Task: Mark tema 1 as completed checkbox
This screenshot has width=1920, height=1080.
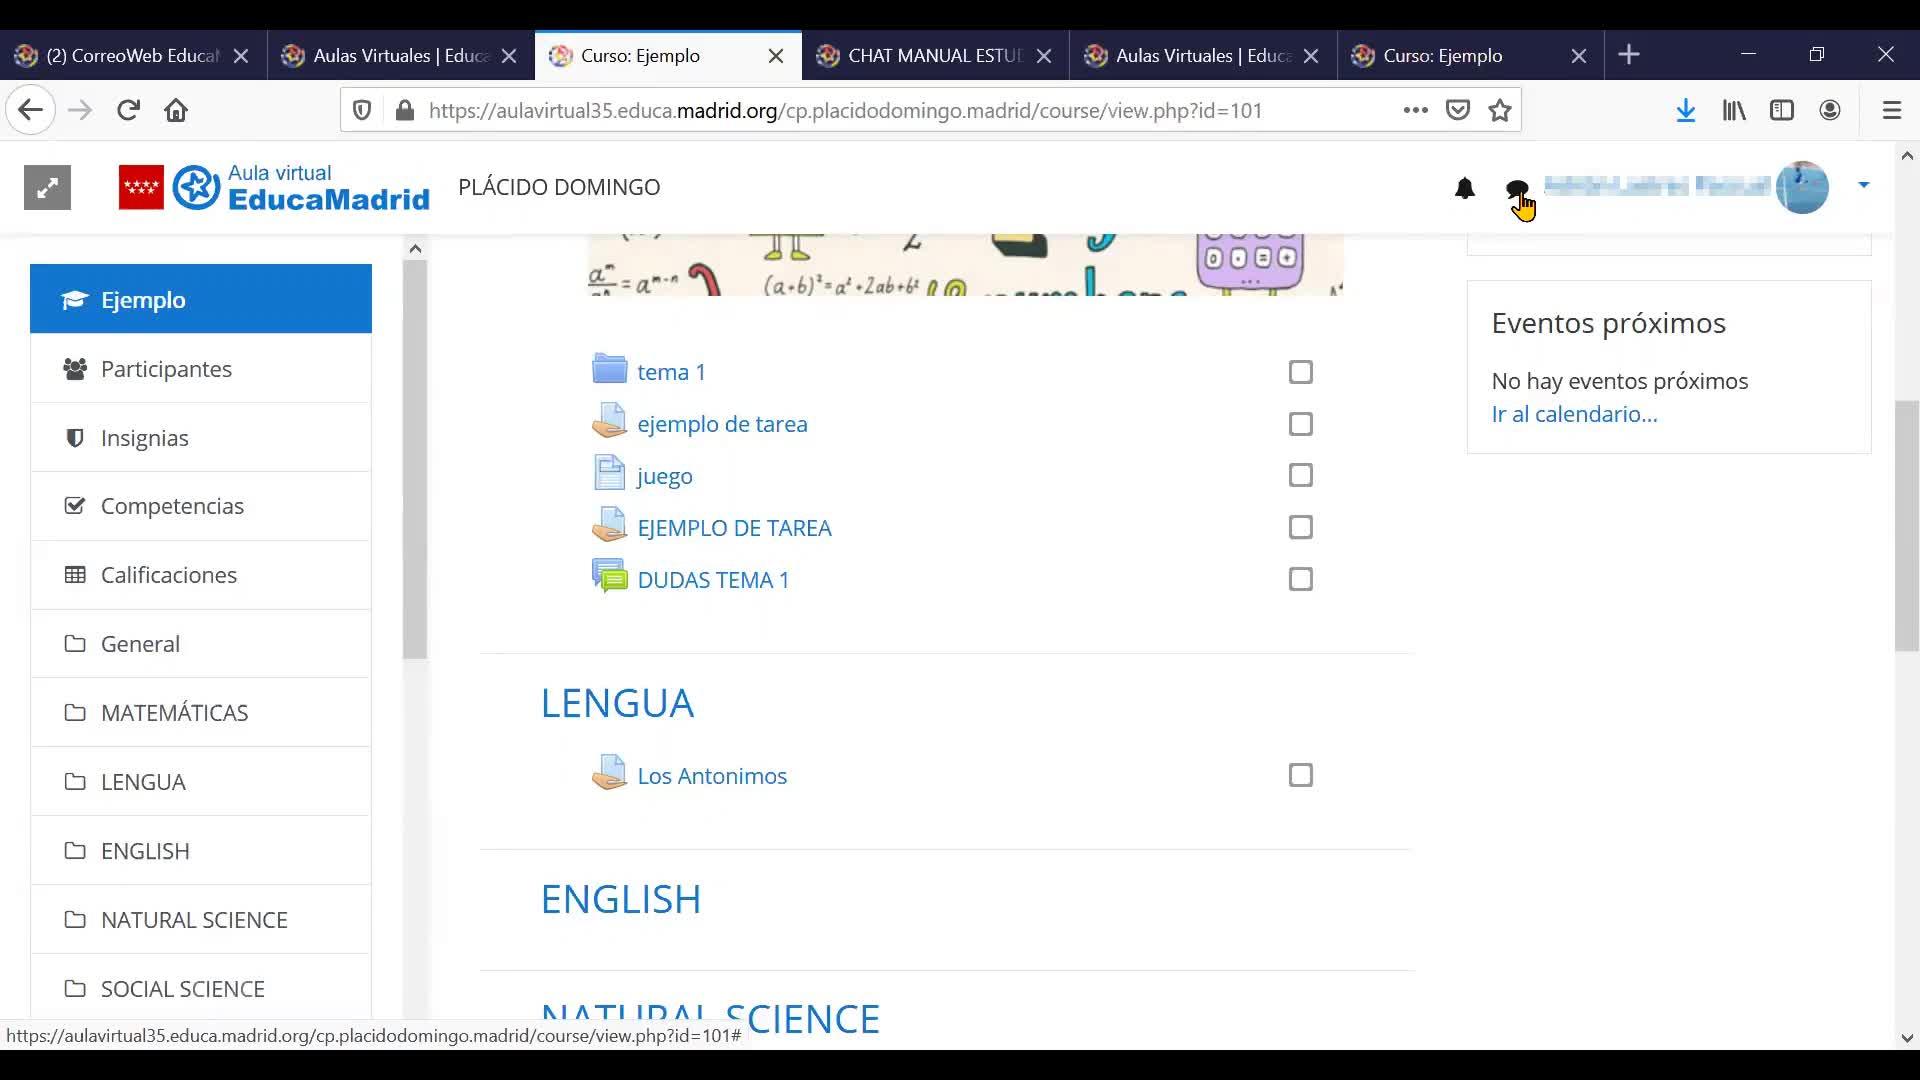Action: pyautogui.click(x=1300, y=372)
